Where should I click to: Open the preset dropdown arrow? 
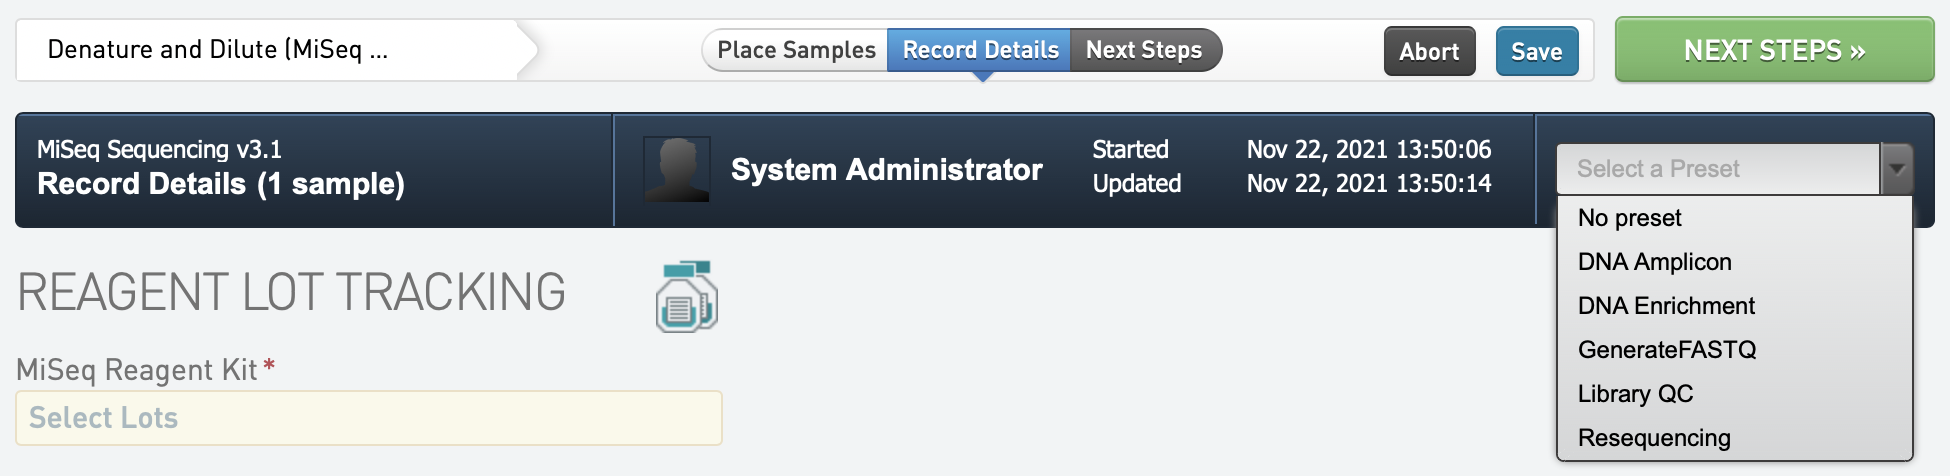[x=1896, y=169]
